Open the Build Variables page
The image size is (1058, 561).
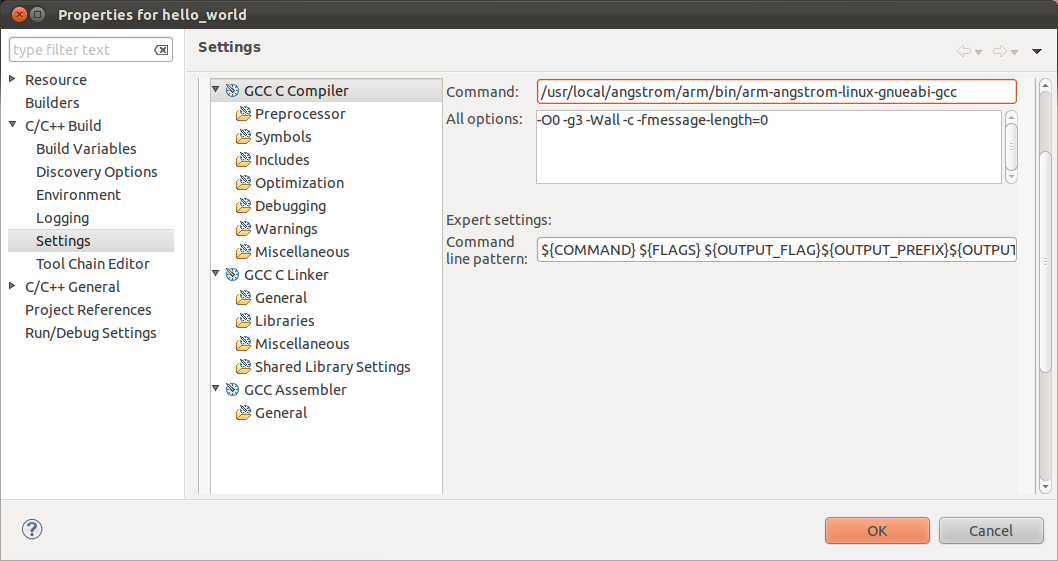86,149
